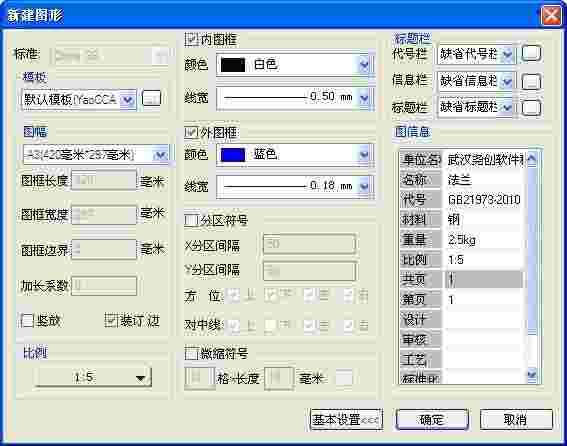This screenshot has width=567, height=446.
Task: Select the 单位名称 value 武汉尧创软件
Action: 485,160
